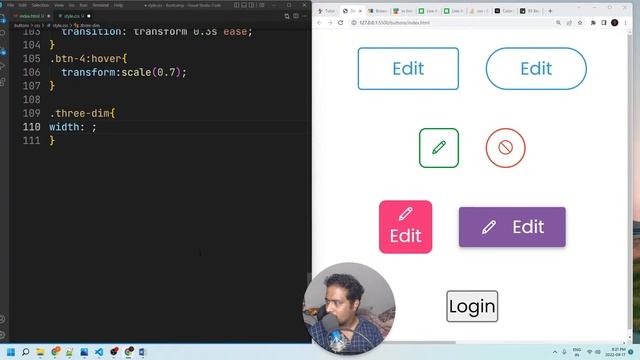This screenshot has height=360, width=640.
Task: Show hidden system tray icons
Action: click(555, 352)
